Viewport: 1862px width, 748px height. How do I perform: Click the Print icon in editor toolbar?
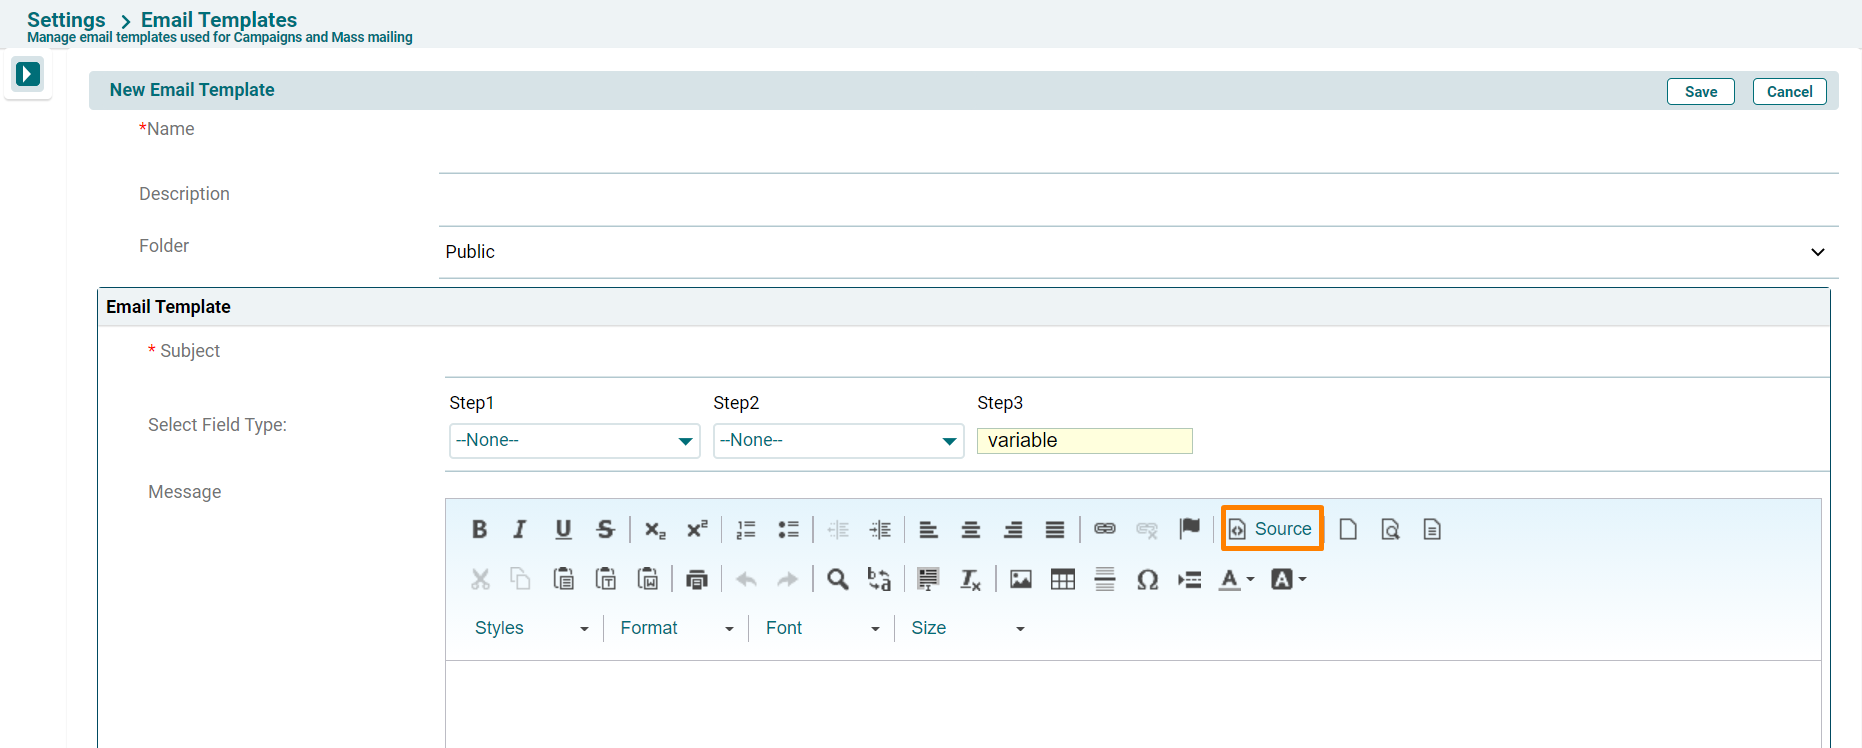[x=696, y=579]
